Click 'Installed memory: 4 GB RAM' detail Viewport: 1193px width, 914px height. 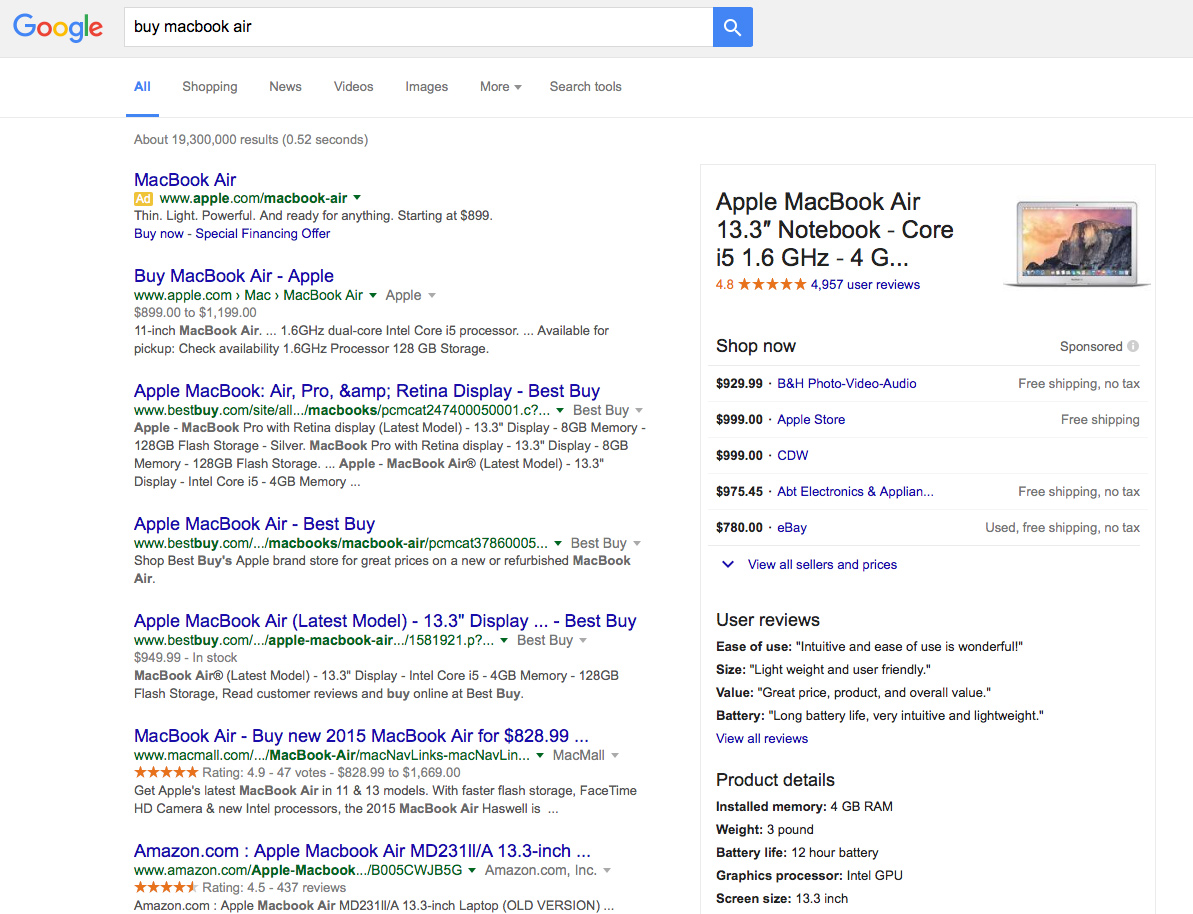tap(804, 807)
